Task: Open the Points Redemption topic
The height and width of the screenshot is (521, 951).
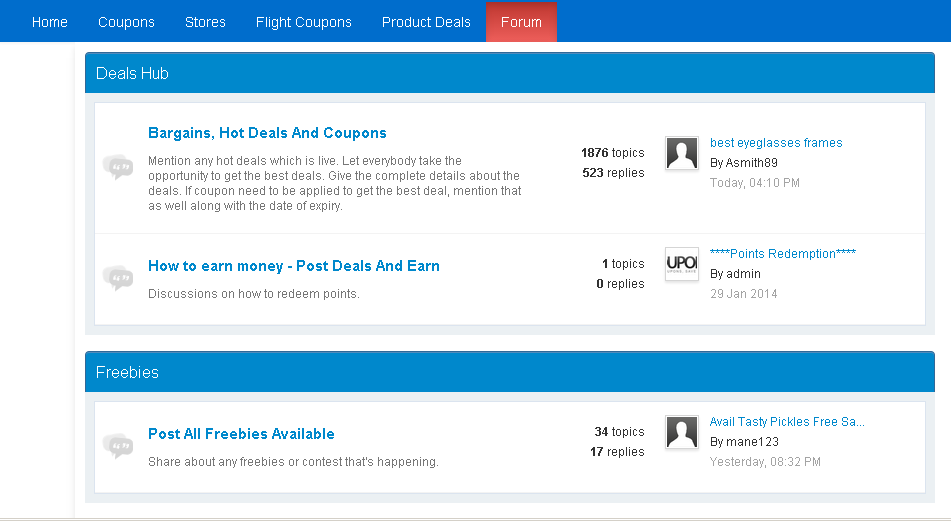Action: 782,254
